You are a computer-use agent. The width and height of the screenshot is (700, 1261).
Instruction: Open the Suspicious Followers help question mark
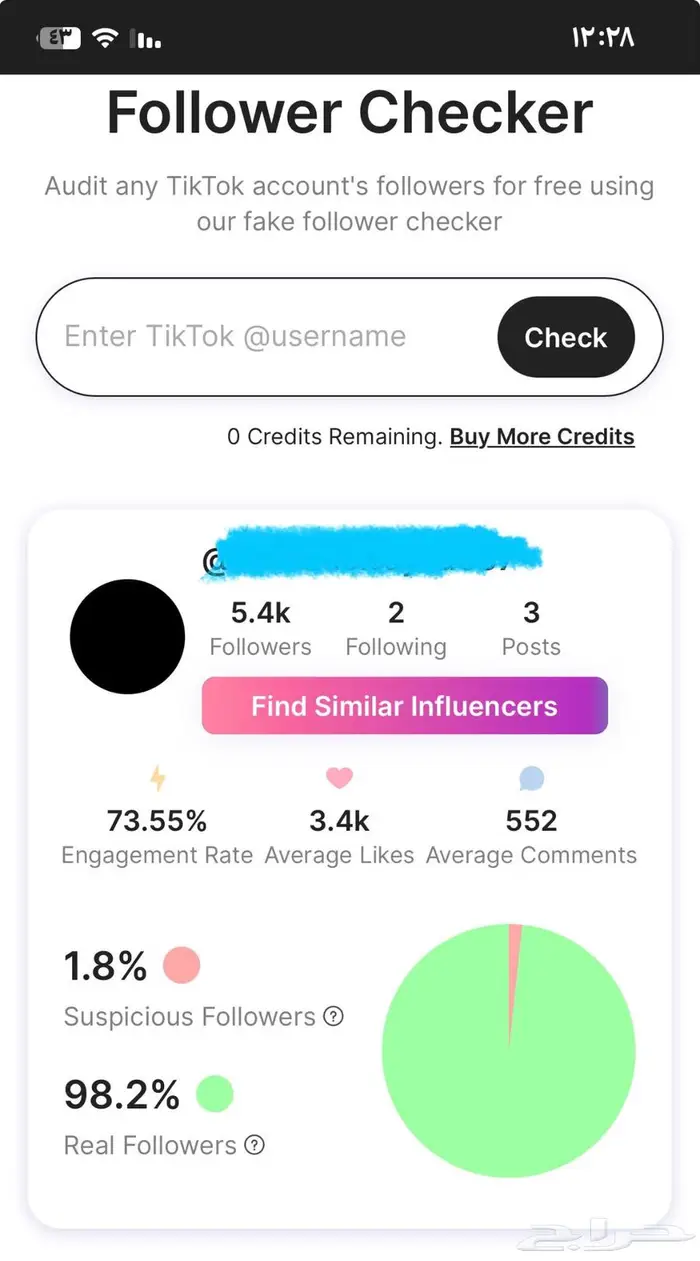[x=334, y=1017]
